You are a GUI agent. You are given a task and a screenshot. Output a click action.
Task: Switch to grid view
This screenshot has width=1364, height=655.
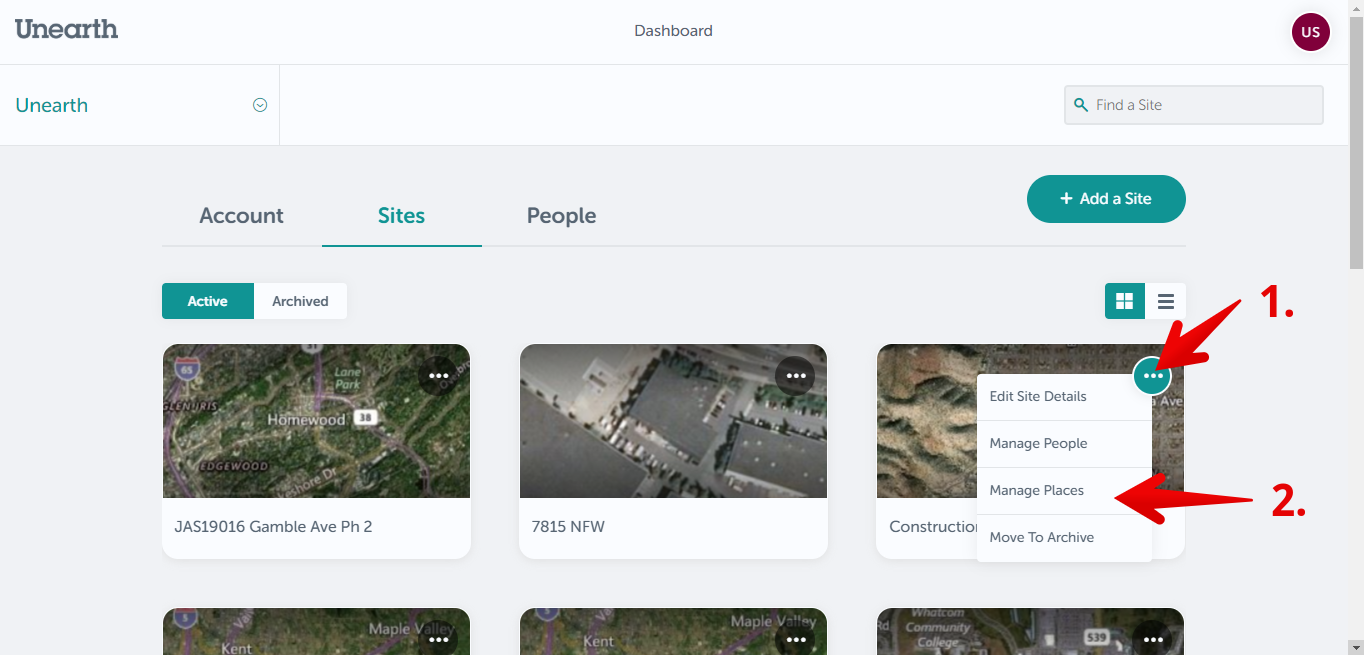pyautogui.click(x=1125, y=301)
